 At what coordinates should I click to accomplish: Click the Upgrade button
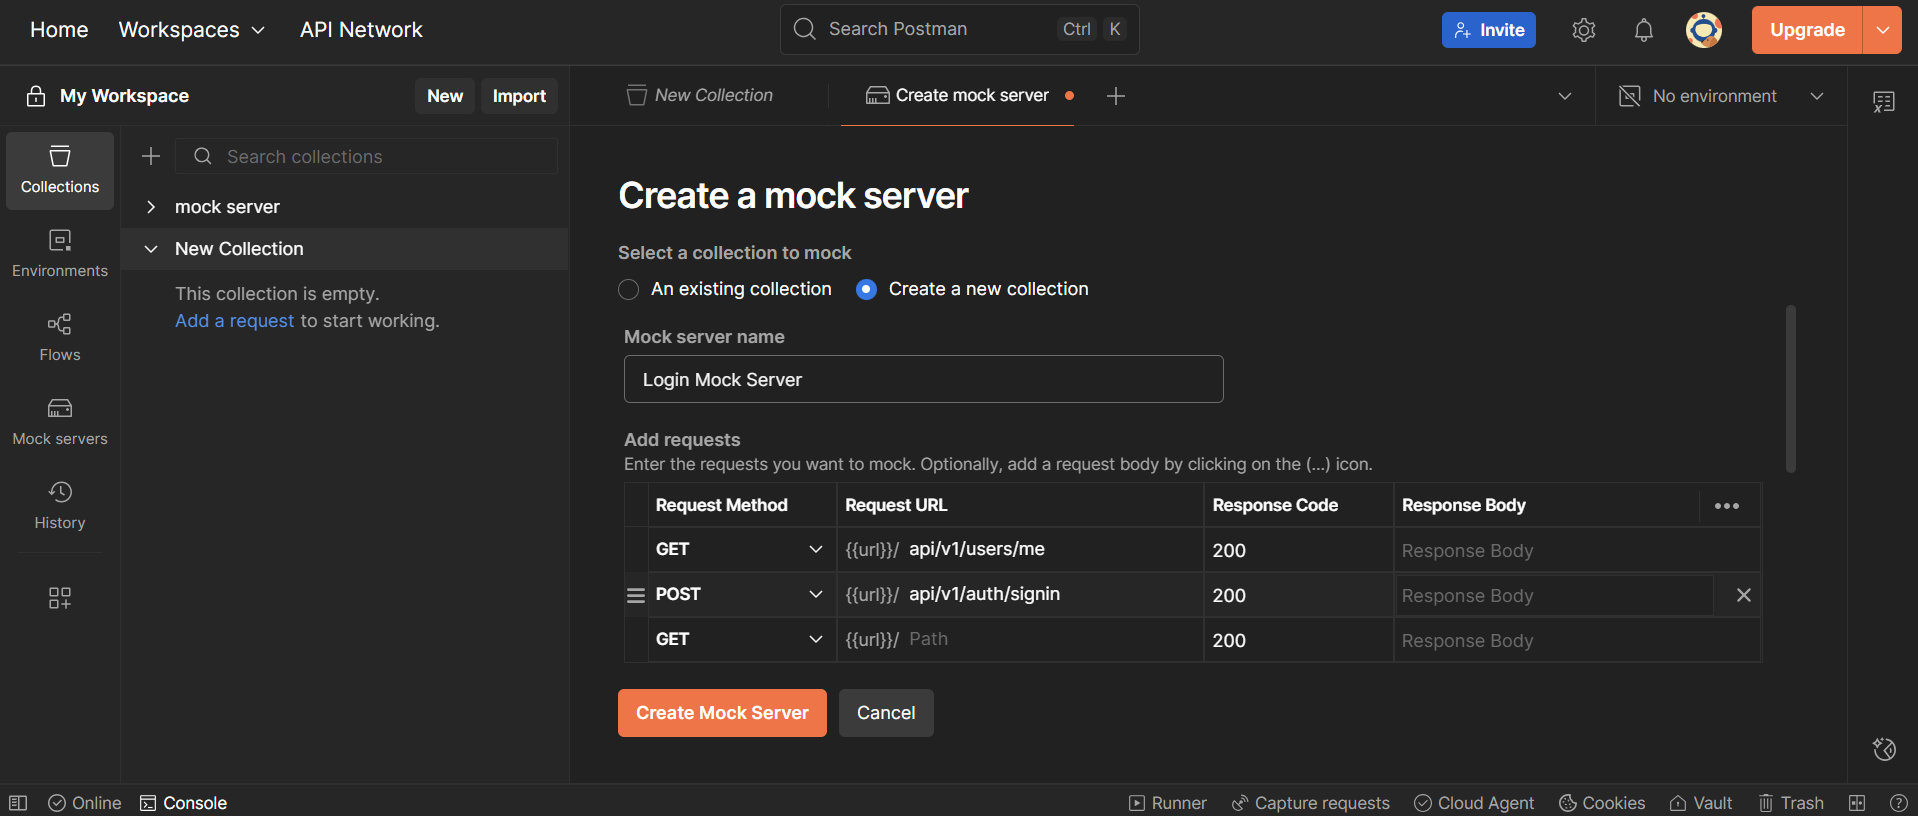coord(1807,30)
